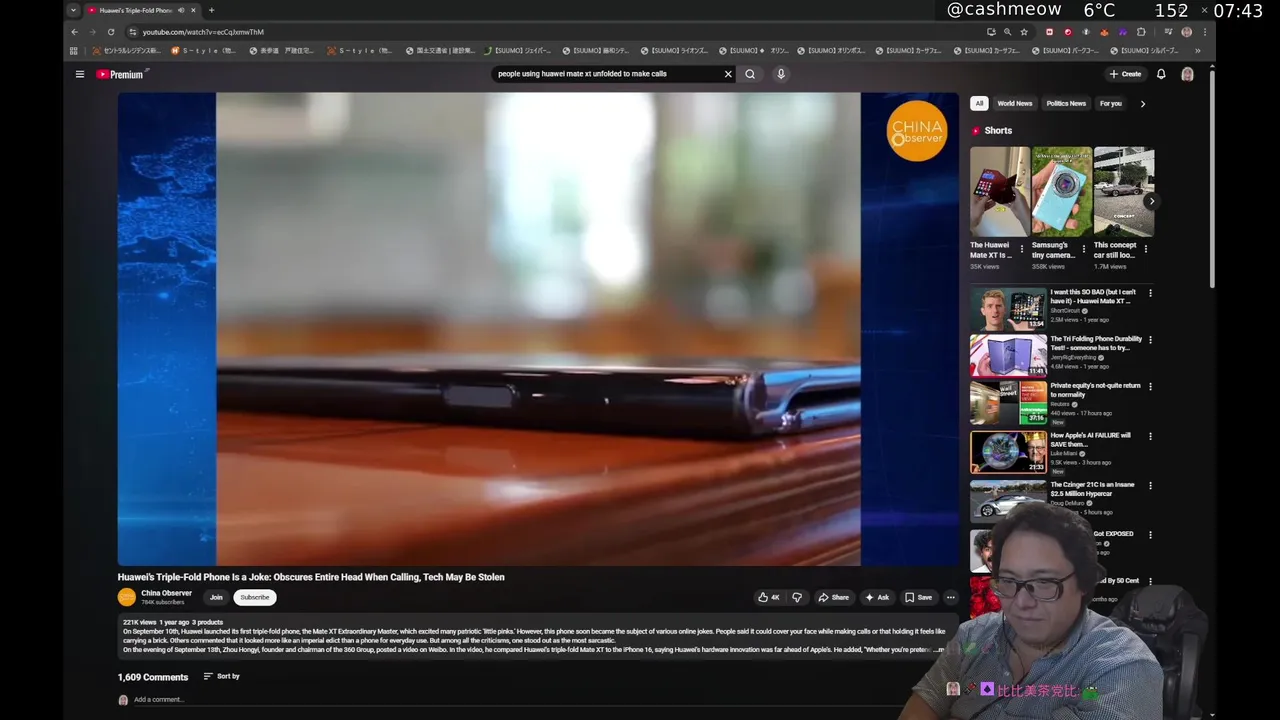
Task: Clear the search query with X
Action: pos(728,74)
